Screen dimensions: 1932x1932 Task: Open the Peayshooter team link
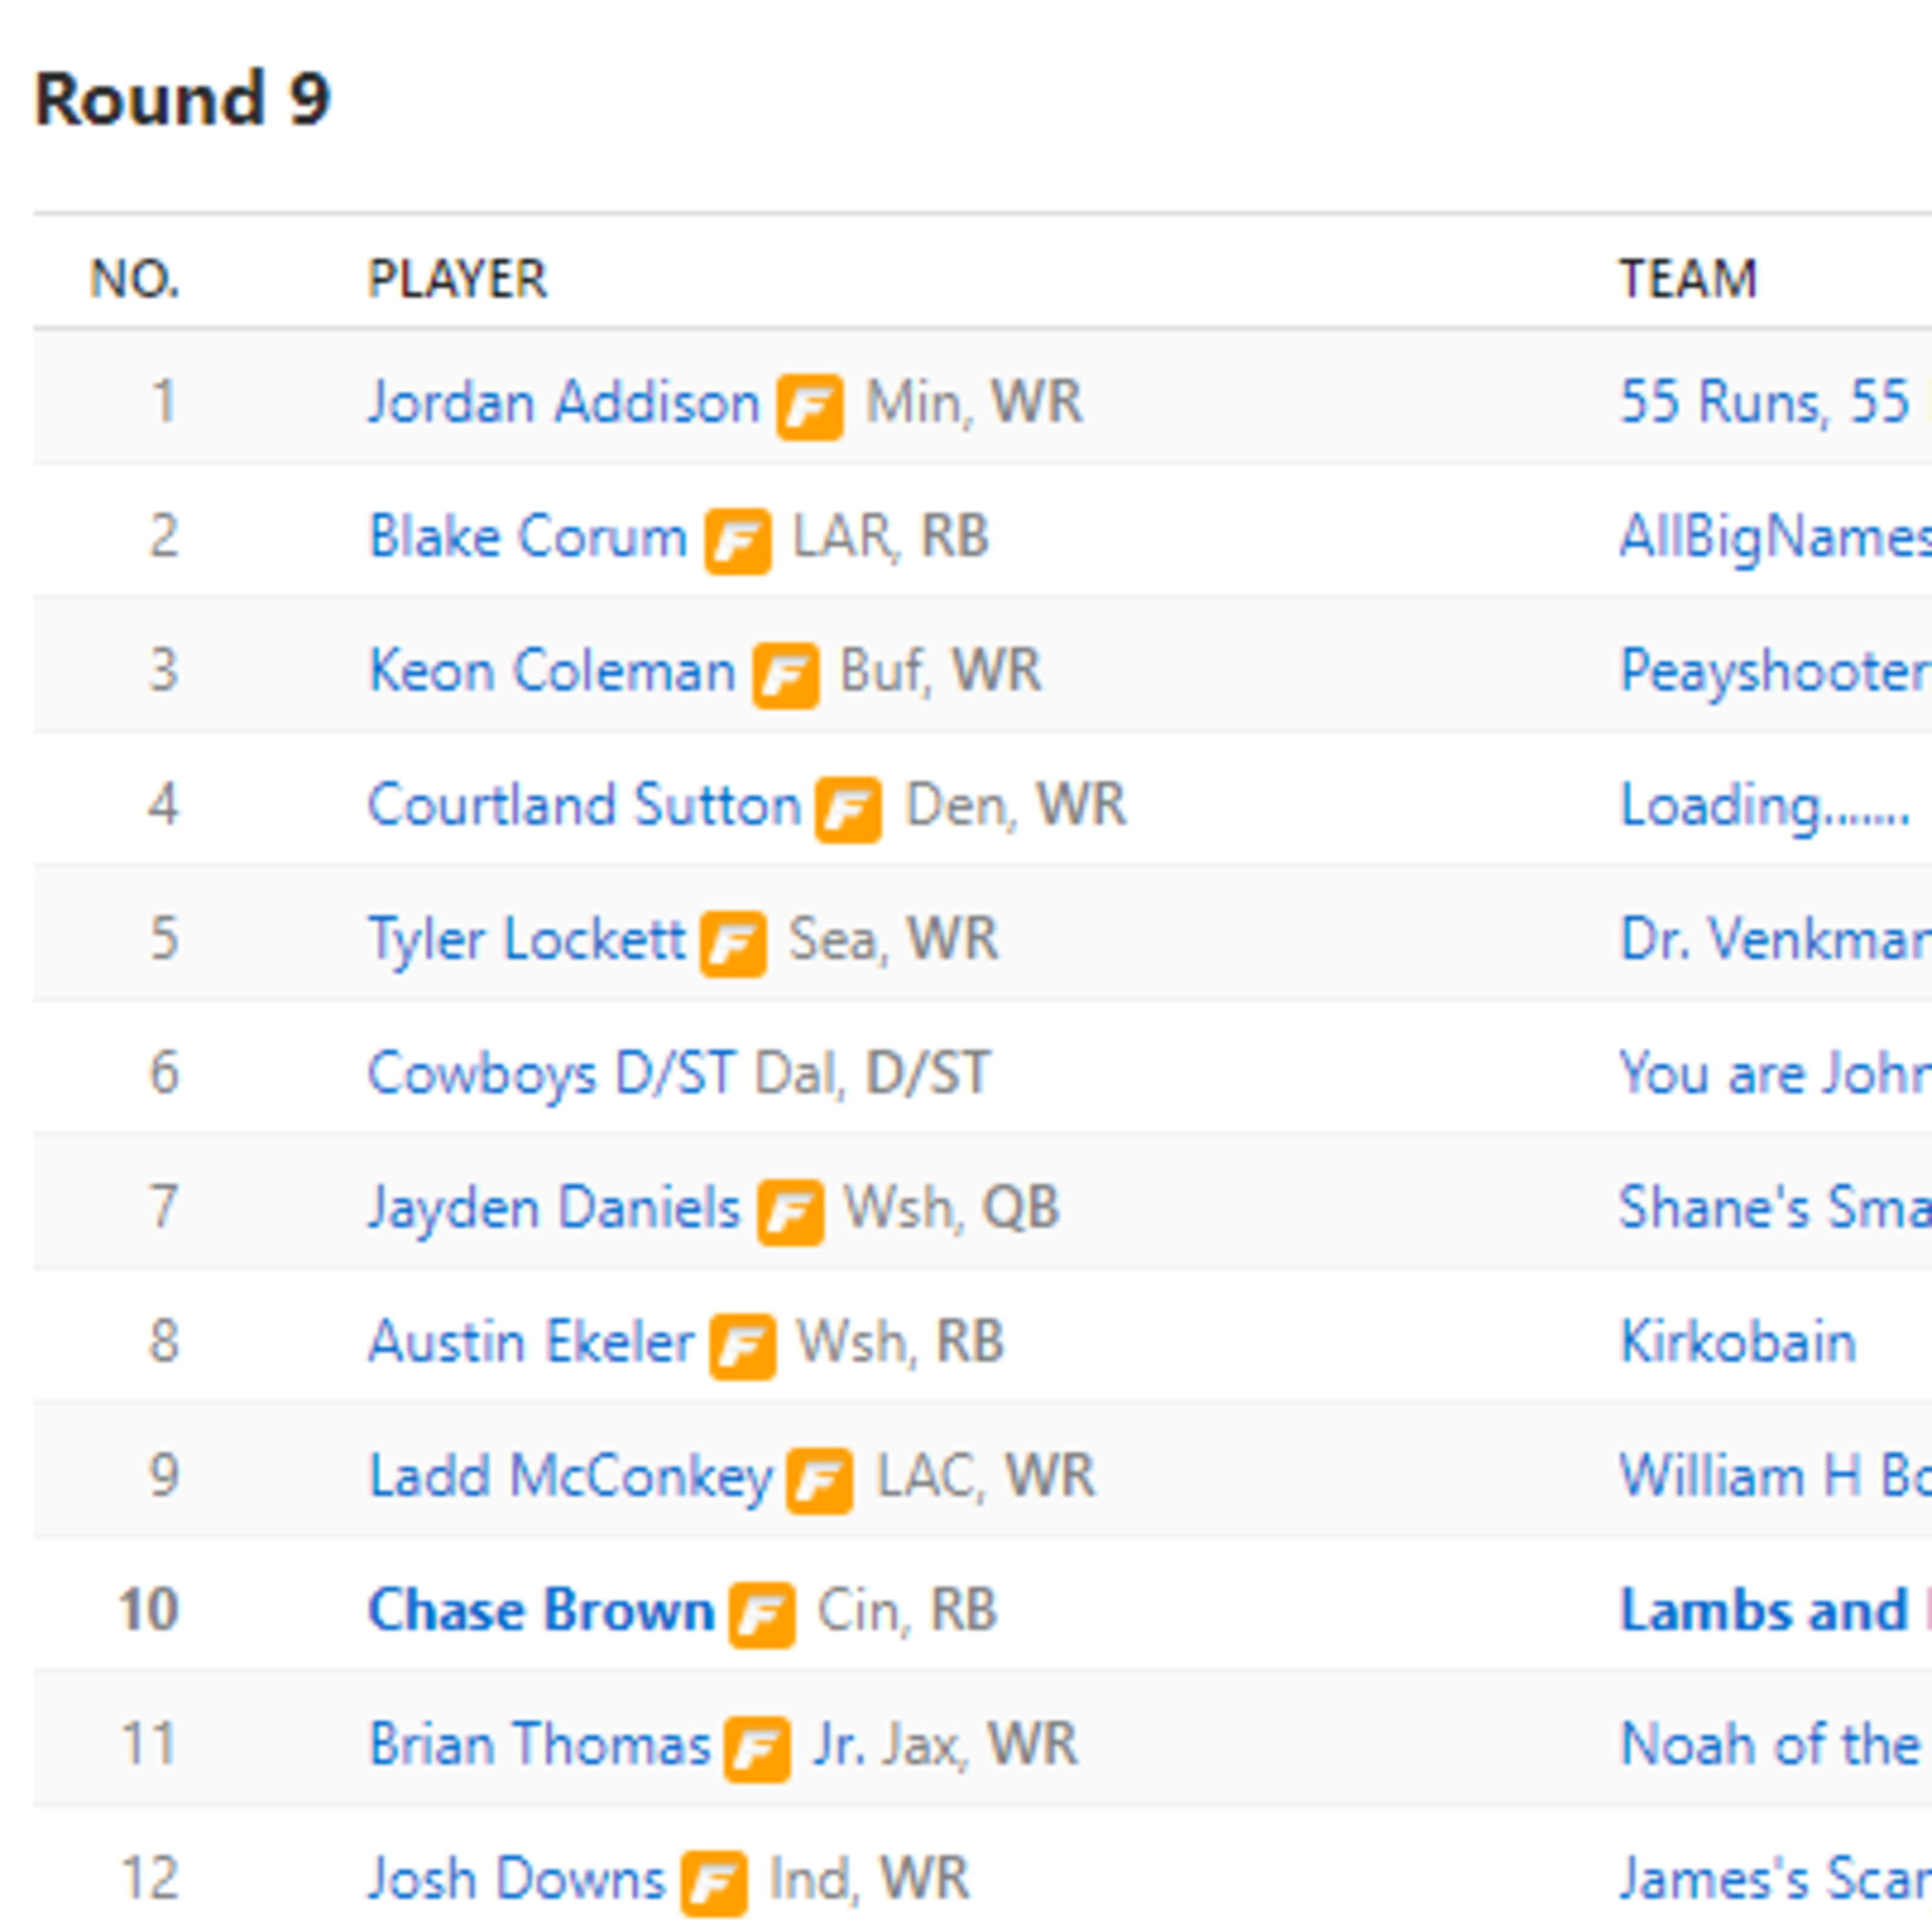[1775, 670]
